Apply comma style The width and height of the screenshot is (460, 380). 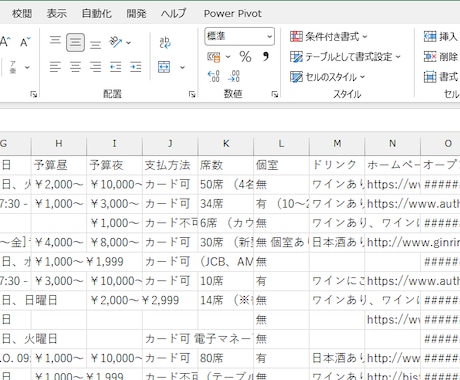[265, 56]
